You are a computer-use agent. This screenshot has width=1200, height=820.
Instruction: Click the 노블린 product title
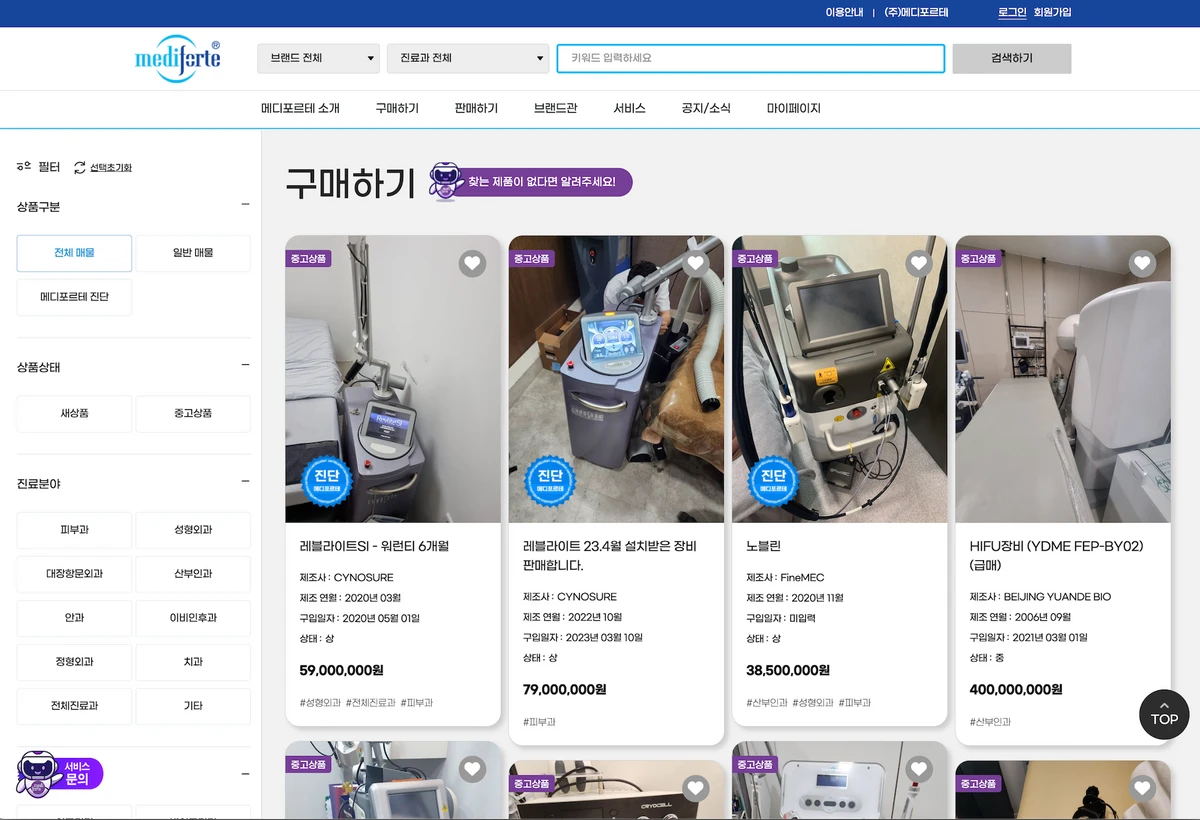(x=763, y=547)
